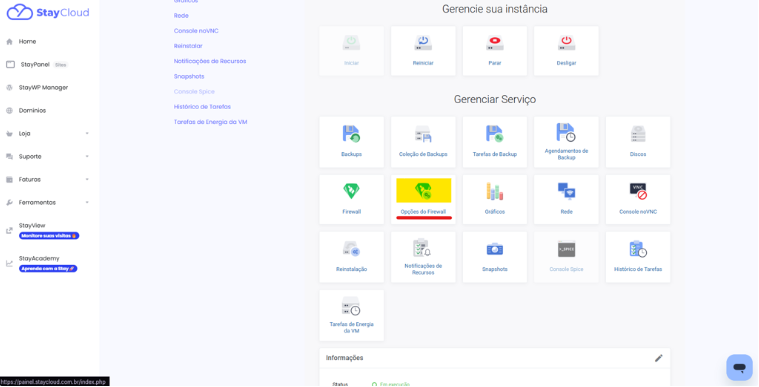This screenshot has height=387, width=759.
Task: Open Histórico de Tarefas submenu link
Action: (202, 107)
